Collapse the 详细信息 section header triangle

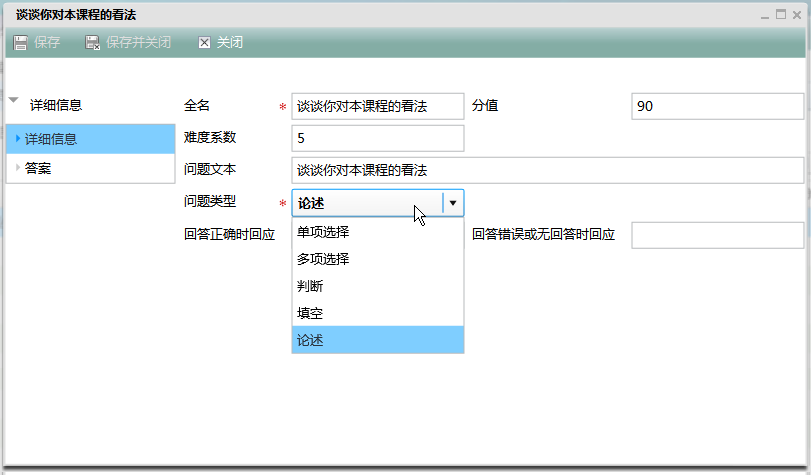14,100
